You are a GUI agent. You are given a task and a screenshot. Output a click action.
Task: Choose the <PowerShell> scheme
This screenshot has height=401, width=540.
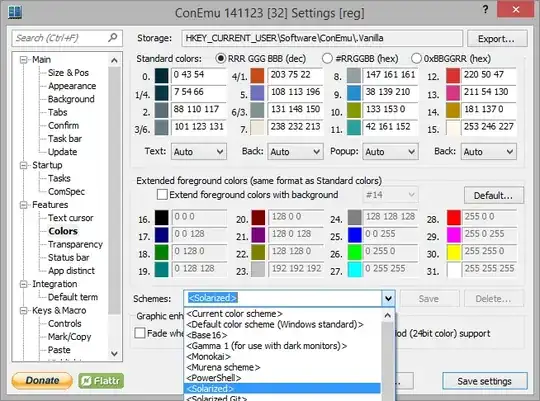click(283, 378)
